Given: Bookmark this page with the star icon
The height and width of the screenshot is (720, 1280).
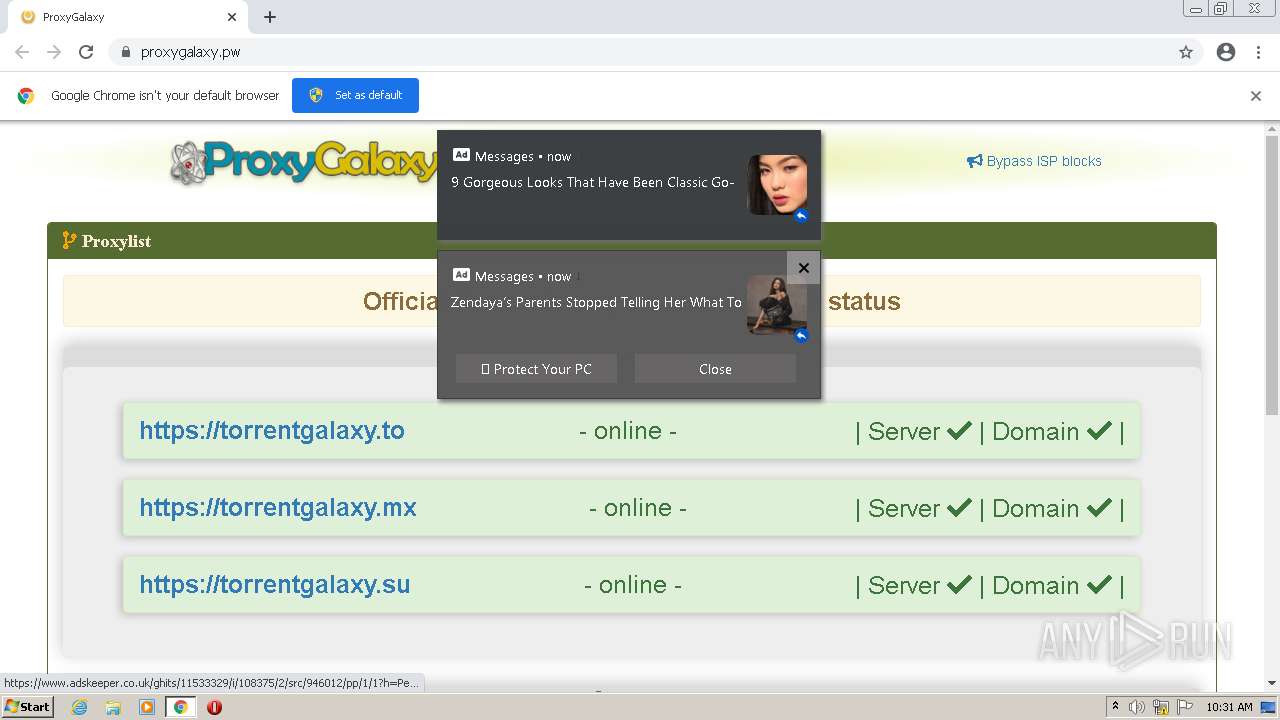Looking at the screenshot, I should 1186,52.
